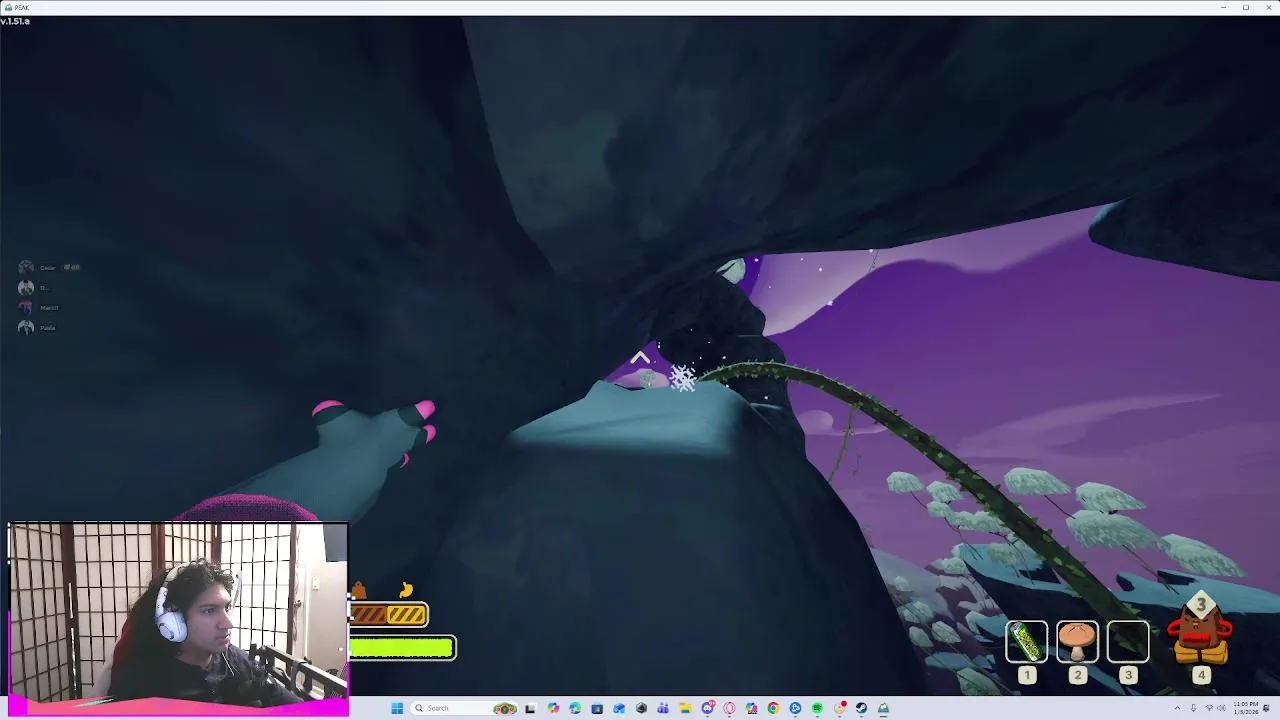Viewport: 1280px width, 720px height.
Task: Maximize the PEAK window
Action: [x=1245, y=7]
